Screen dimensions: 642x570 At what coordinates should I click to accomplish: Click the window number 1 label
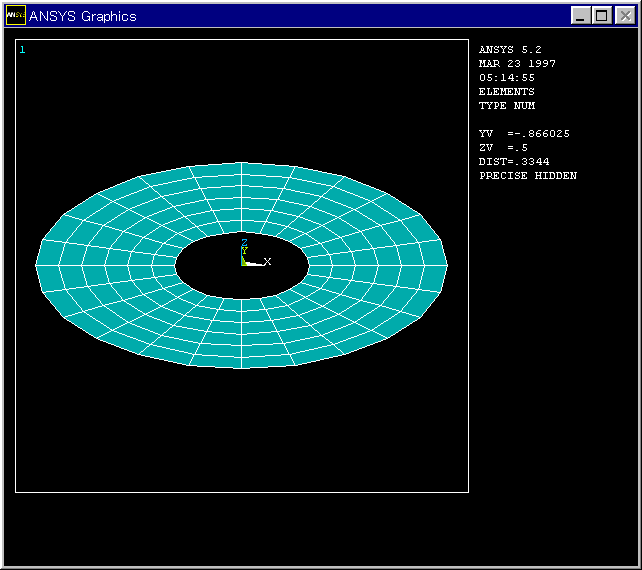[22, 49]
